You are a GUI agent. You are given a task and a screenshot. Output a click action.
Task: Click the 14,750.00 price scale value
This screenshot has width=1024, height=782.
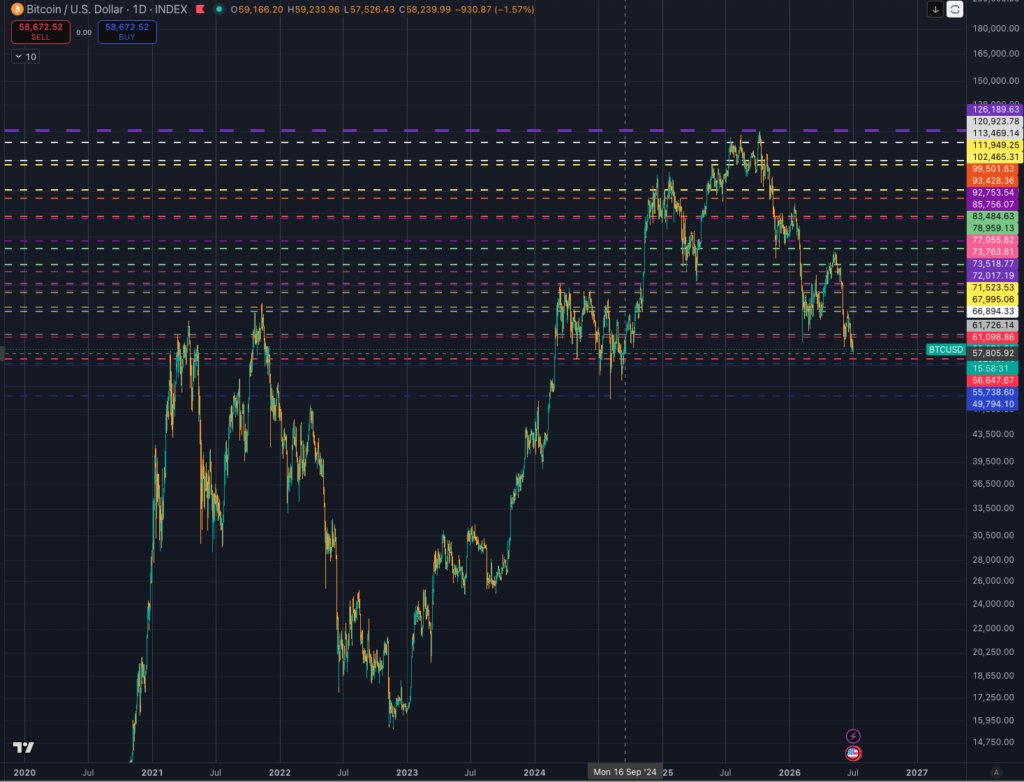(995, 742)
